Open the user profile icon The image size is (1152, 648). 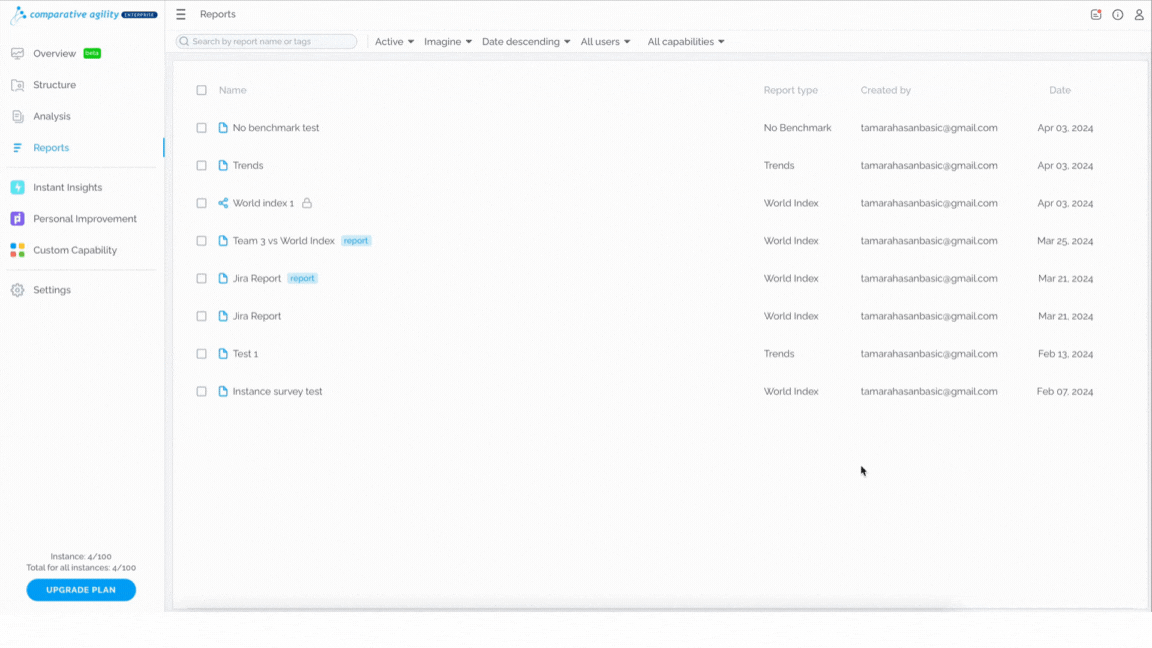pos(1139,15)
